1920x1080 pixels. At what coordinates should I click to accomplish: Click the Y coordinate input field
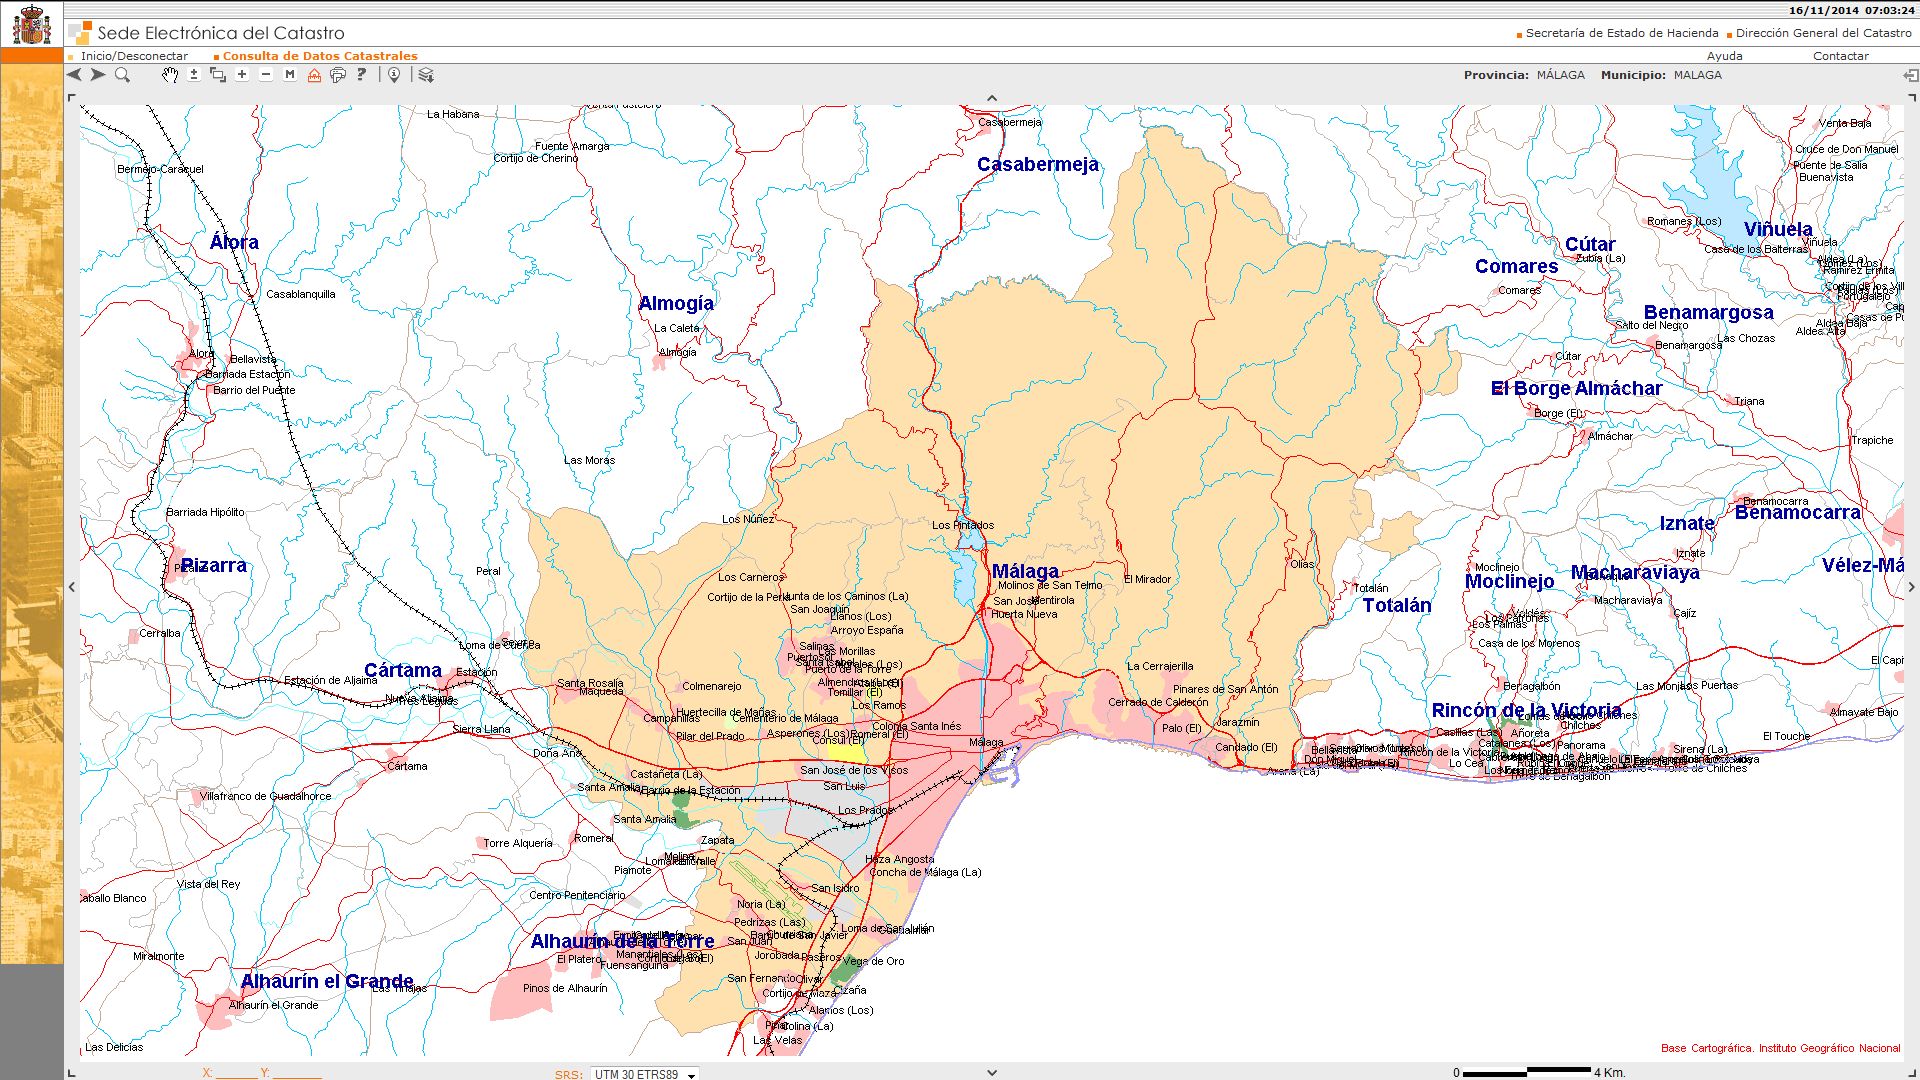297,1073
